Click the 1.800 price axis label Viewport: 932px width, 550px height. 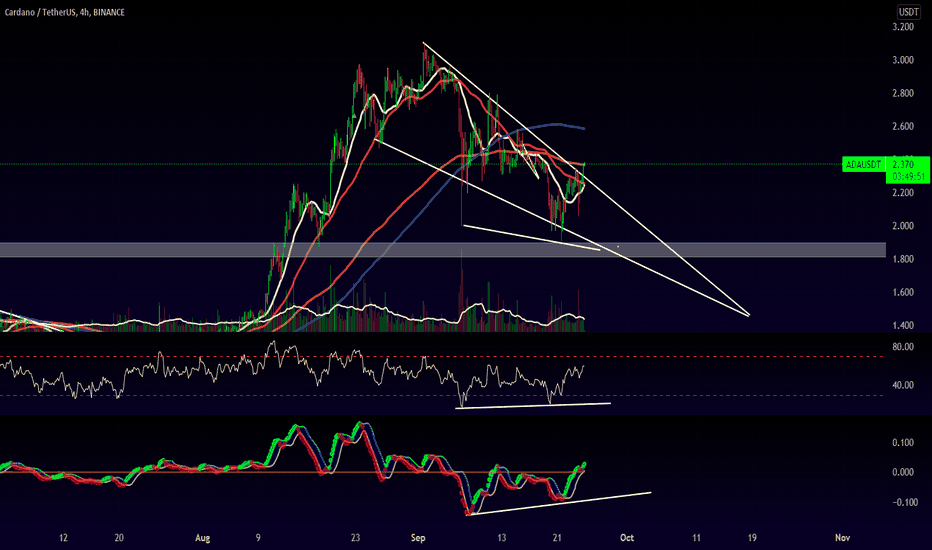coord(903,259)
